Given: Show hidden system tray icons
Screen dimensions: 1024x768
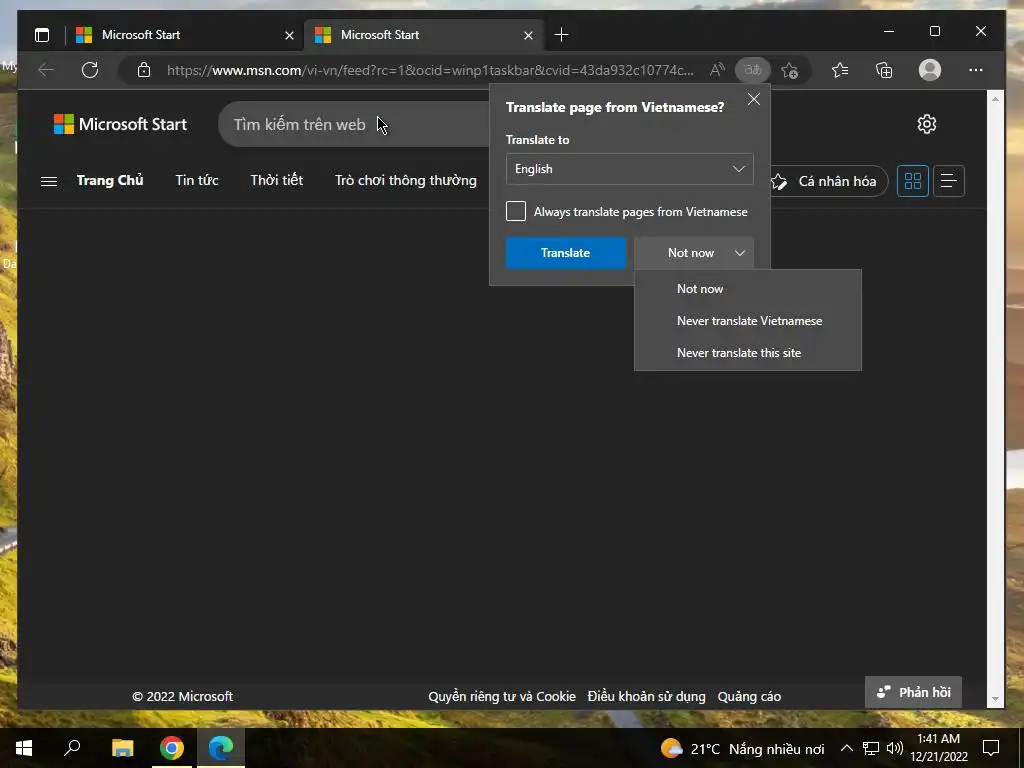Looking at the screenshot, I should pyautogui.click(x=846, y=748).
